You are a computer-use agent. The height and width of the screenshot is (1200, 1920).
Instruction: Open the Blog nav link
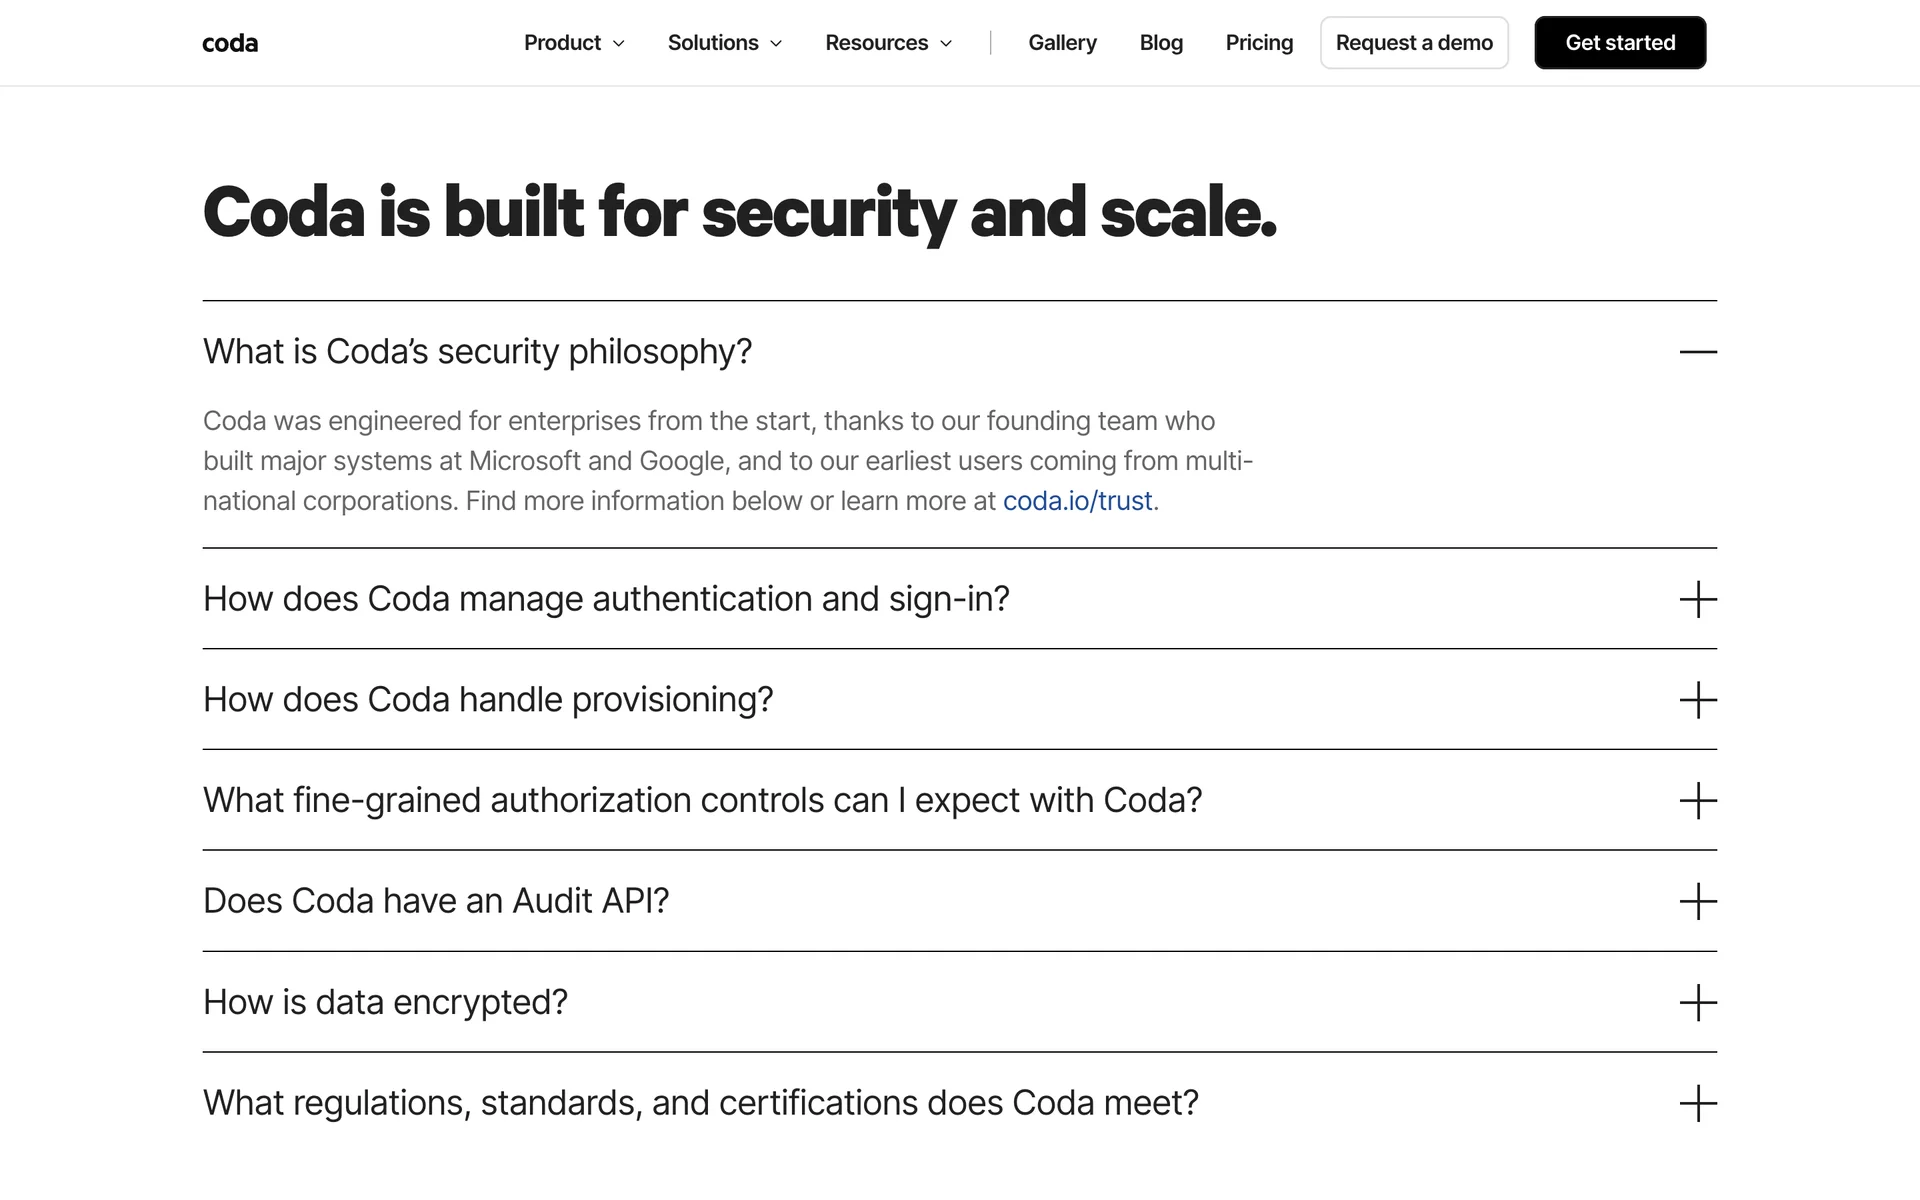point(1161,43)
